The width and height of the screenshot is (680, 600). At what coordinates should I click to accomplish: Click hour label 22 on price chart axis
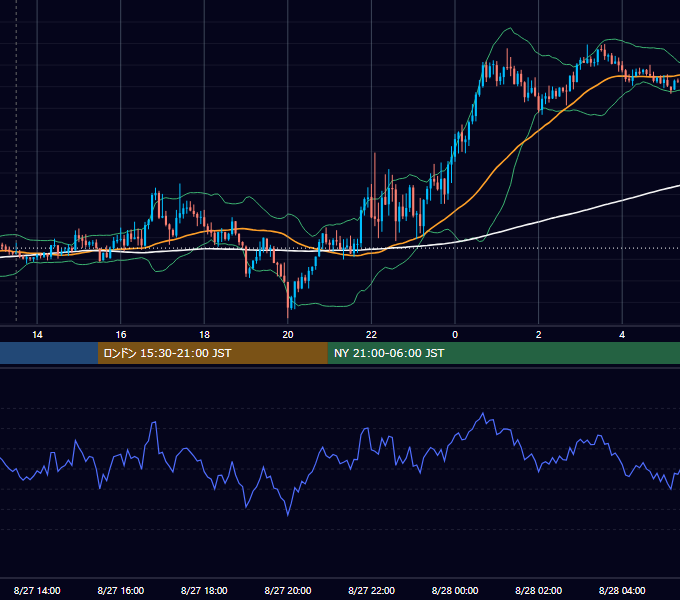pos(371,335)
